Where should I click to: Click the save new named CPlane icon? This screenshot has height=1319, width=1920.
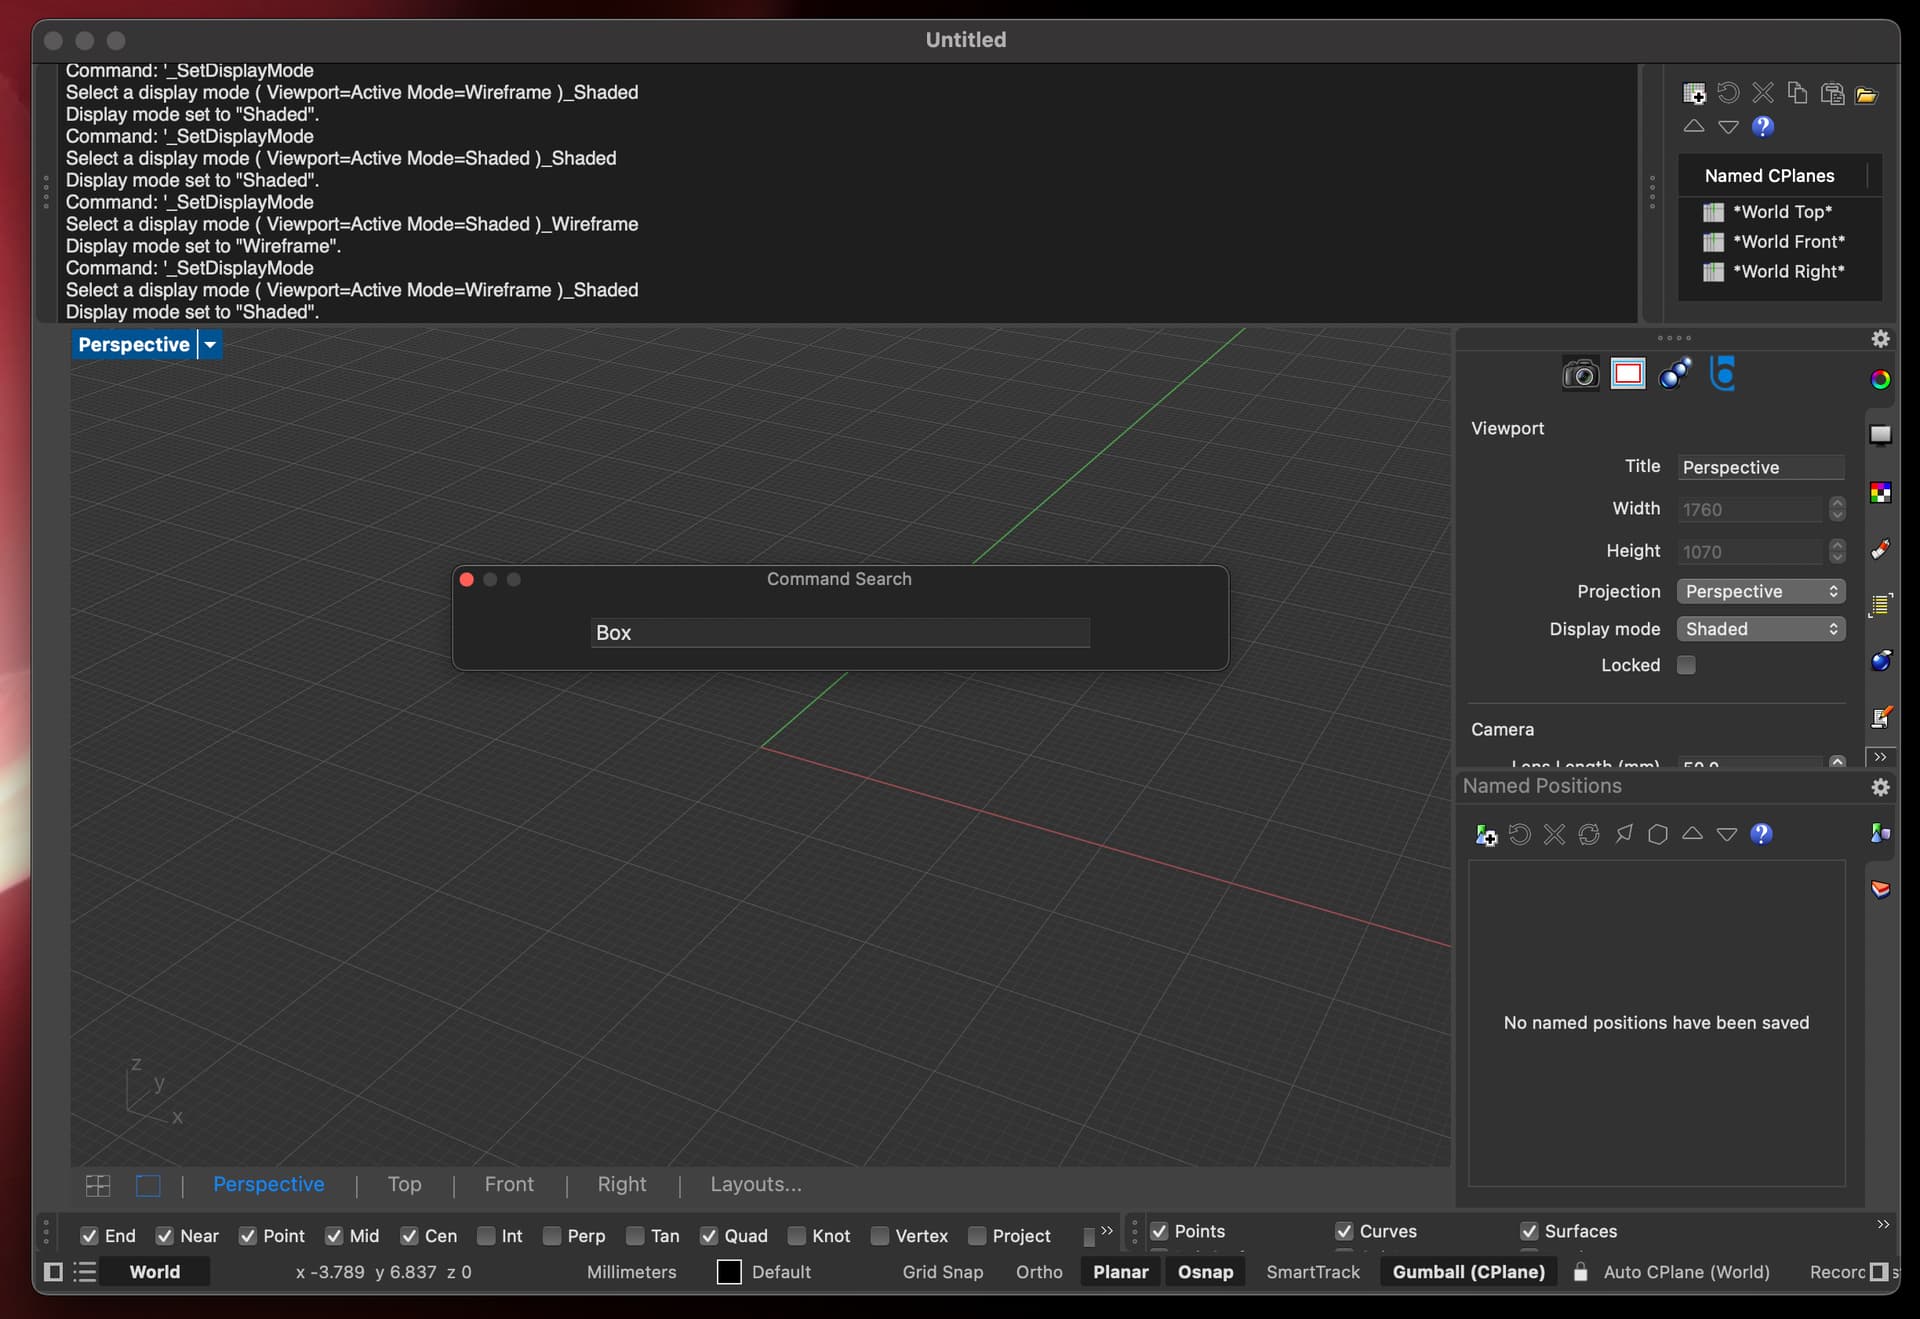(1694, 94)
